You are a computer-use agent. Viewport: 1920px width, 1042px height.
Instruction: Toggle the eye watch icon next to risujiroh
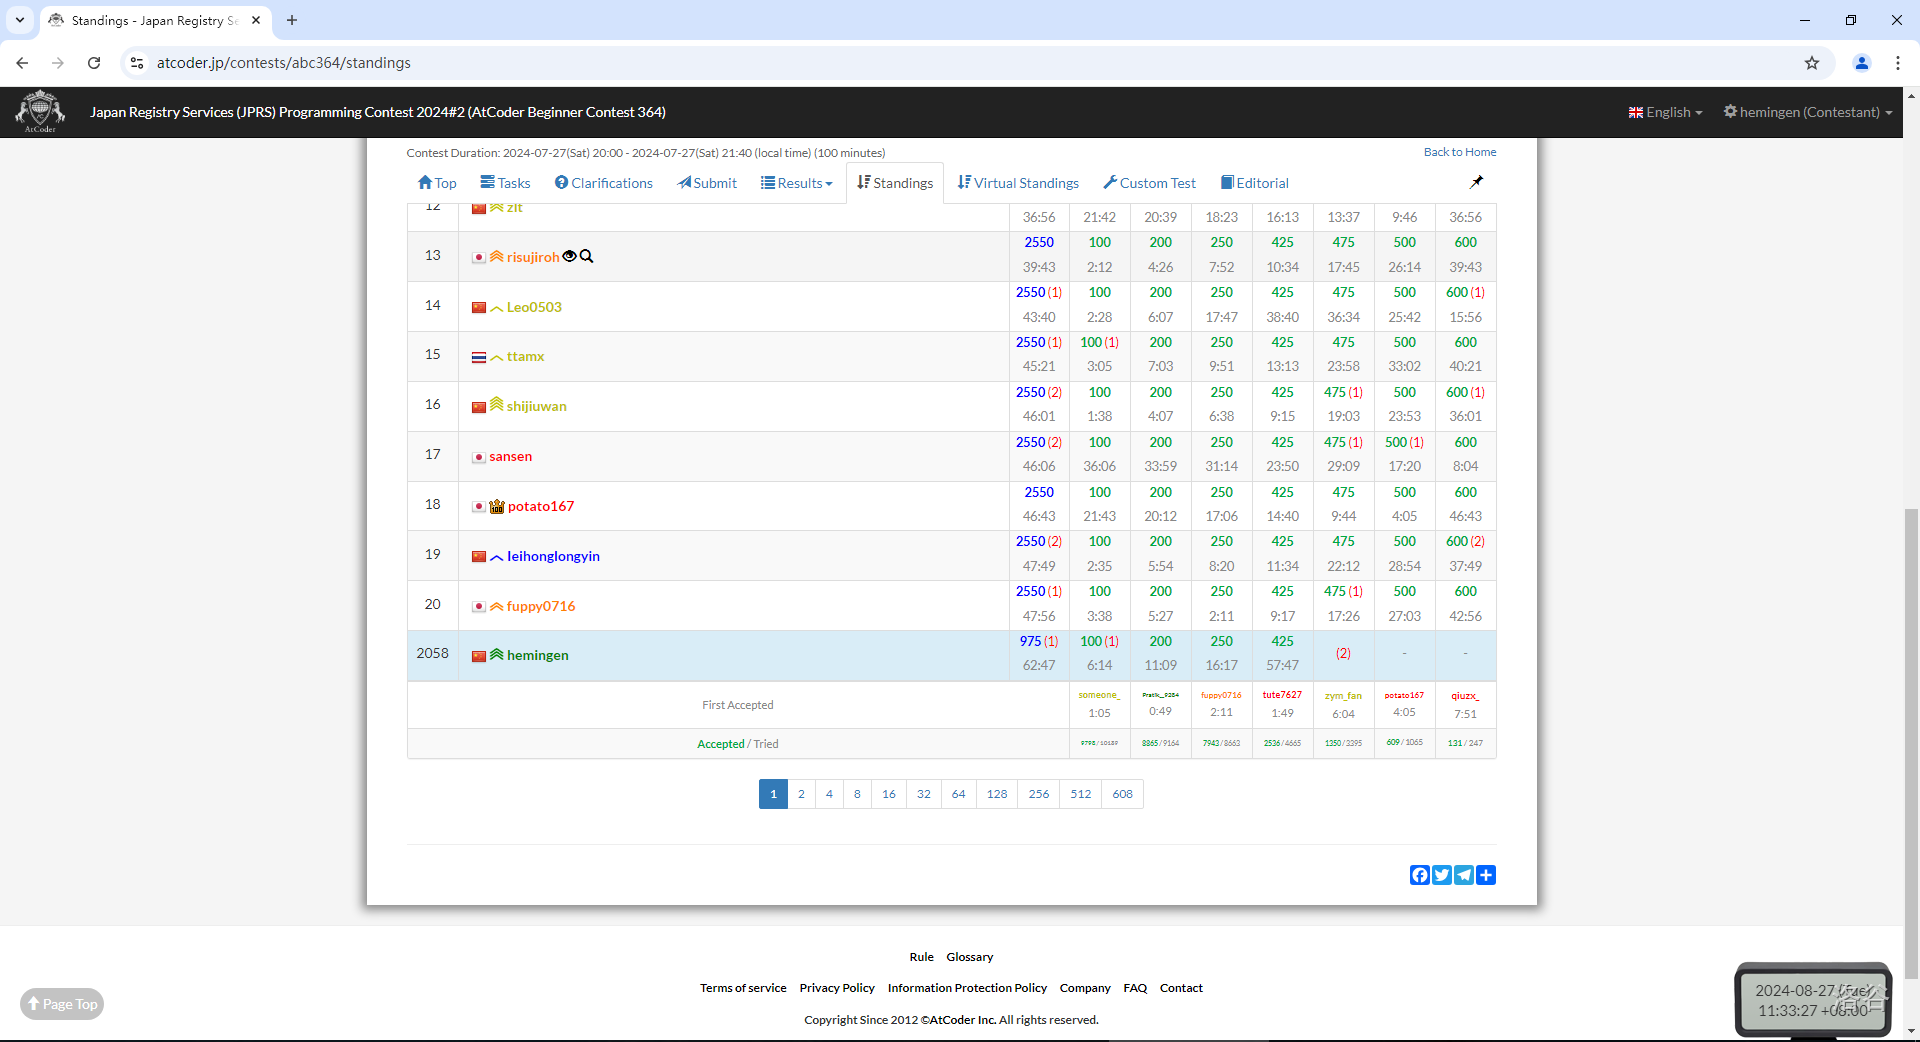[x=570, y=256]
